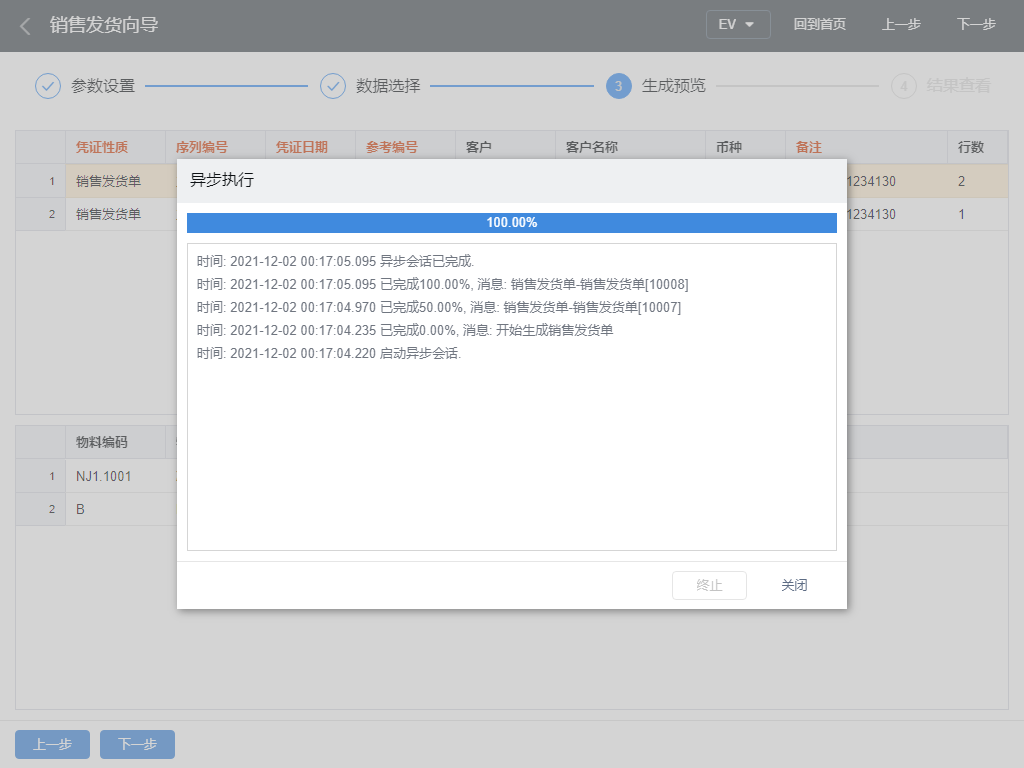Image resolution: width=1024 pixels, height=768 pixels.
Task: Click step 4 结果查看 circle icon
Action: pos(904,86)
